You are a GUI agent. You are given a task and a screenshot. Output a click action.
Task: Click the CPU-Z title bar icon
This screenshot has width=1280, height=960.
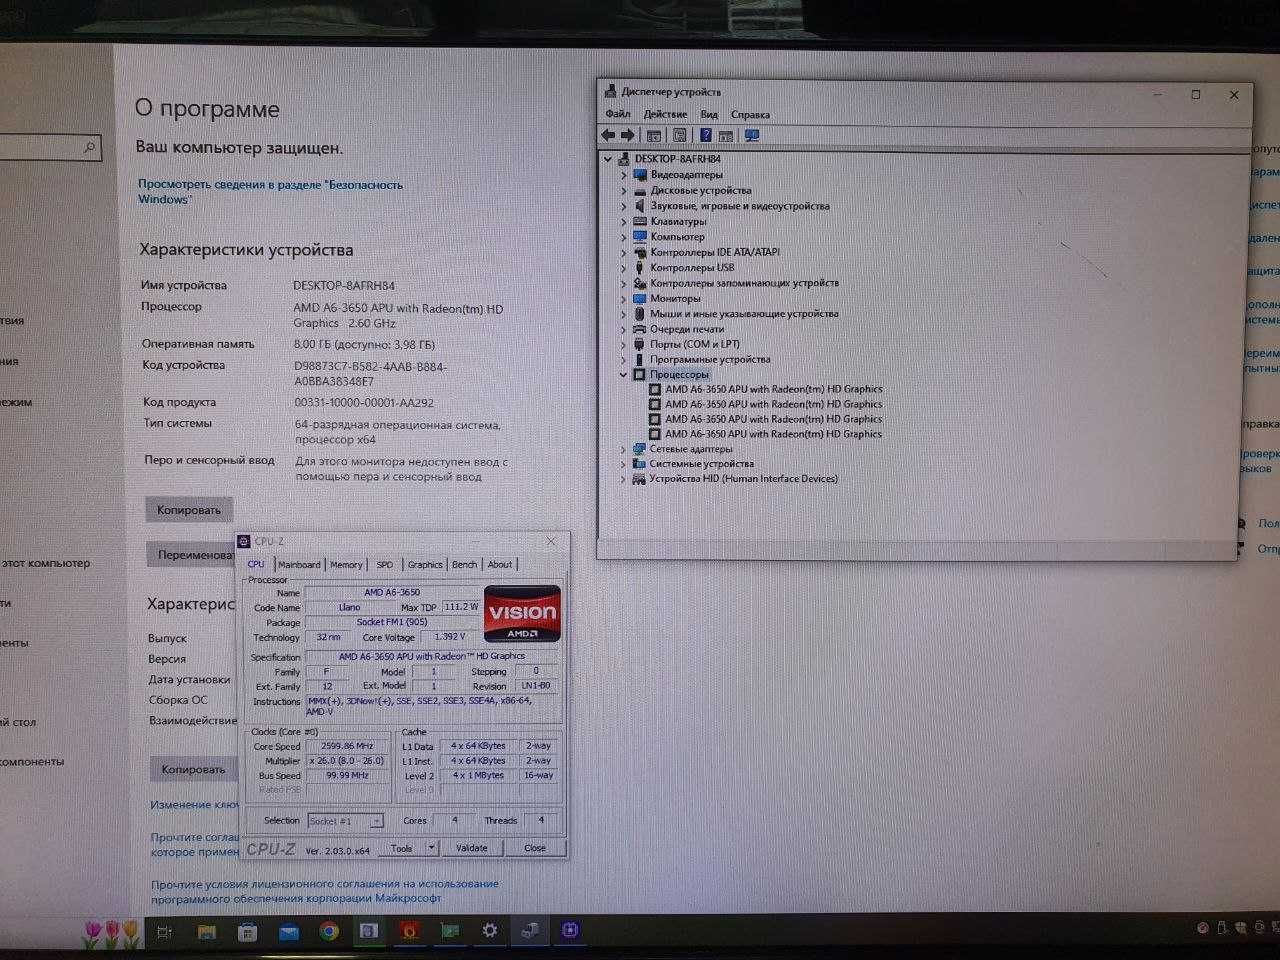click(244, 541)
